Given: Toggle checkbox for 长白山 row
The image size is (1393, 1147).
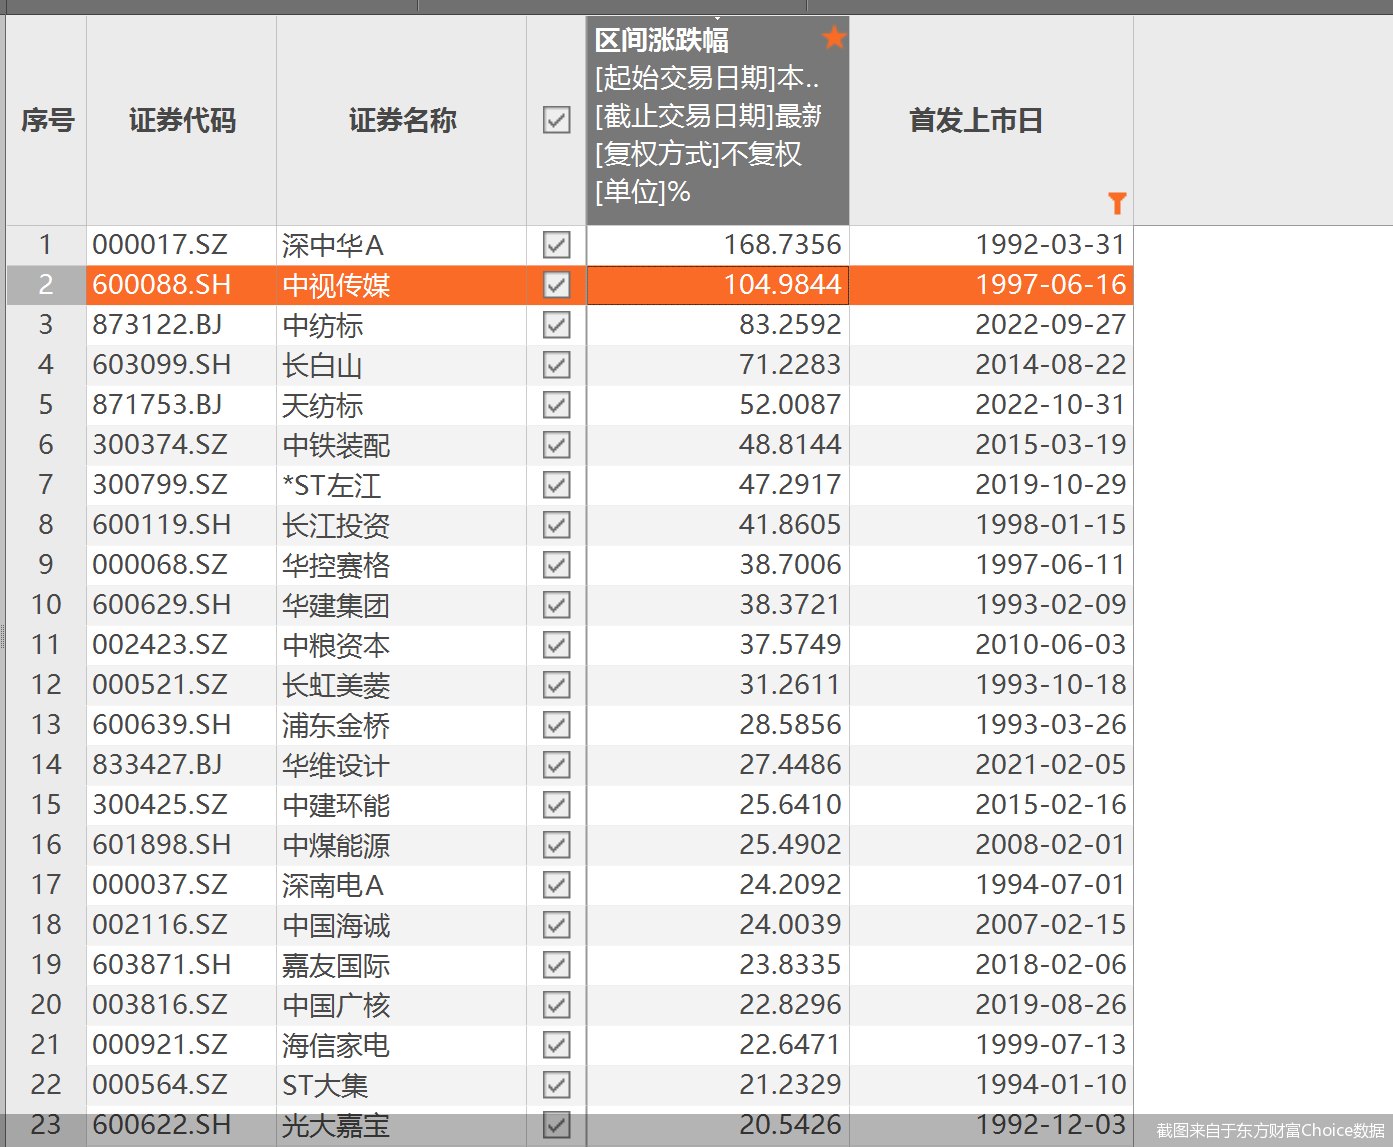Looking at the screenshot, I should (557, 365).
